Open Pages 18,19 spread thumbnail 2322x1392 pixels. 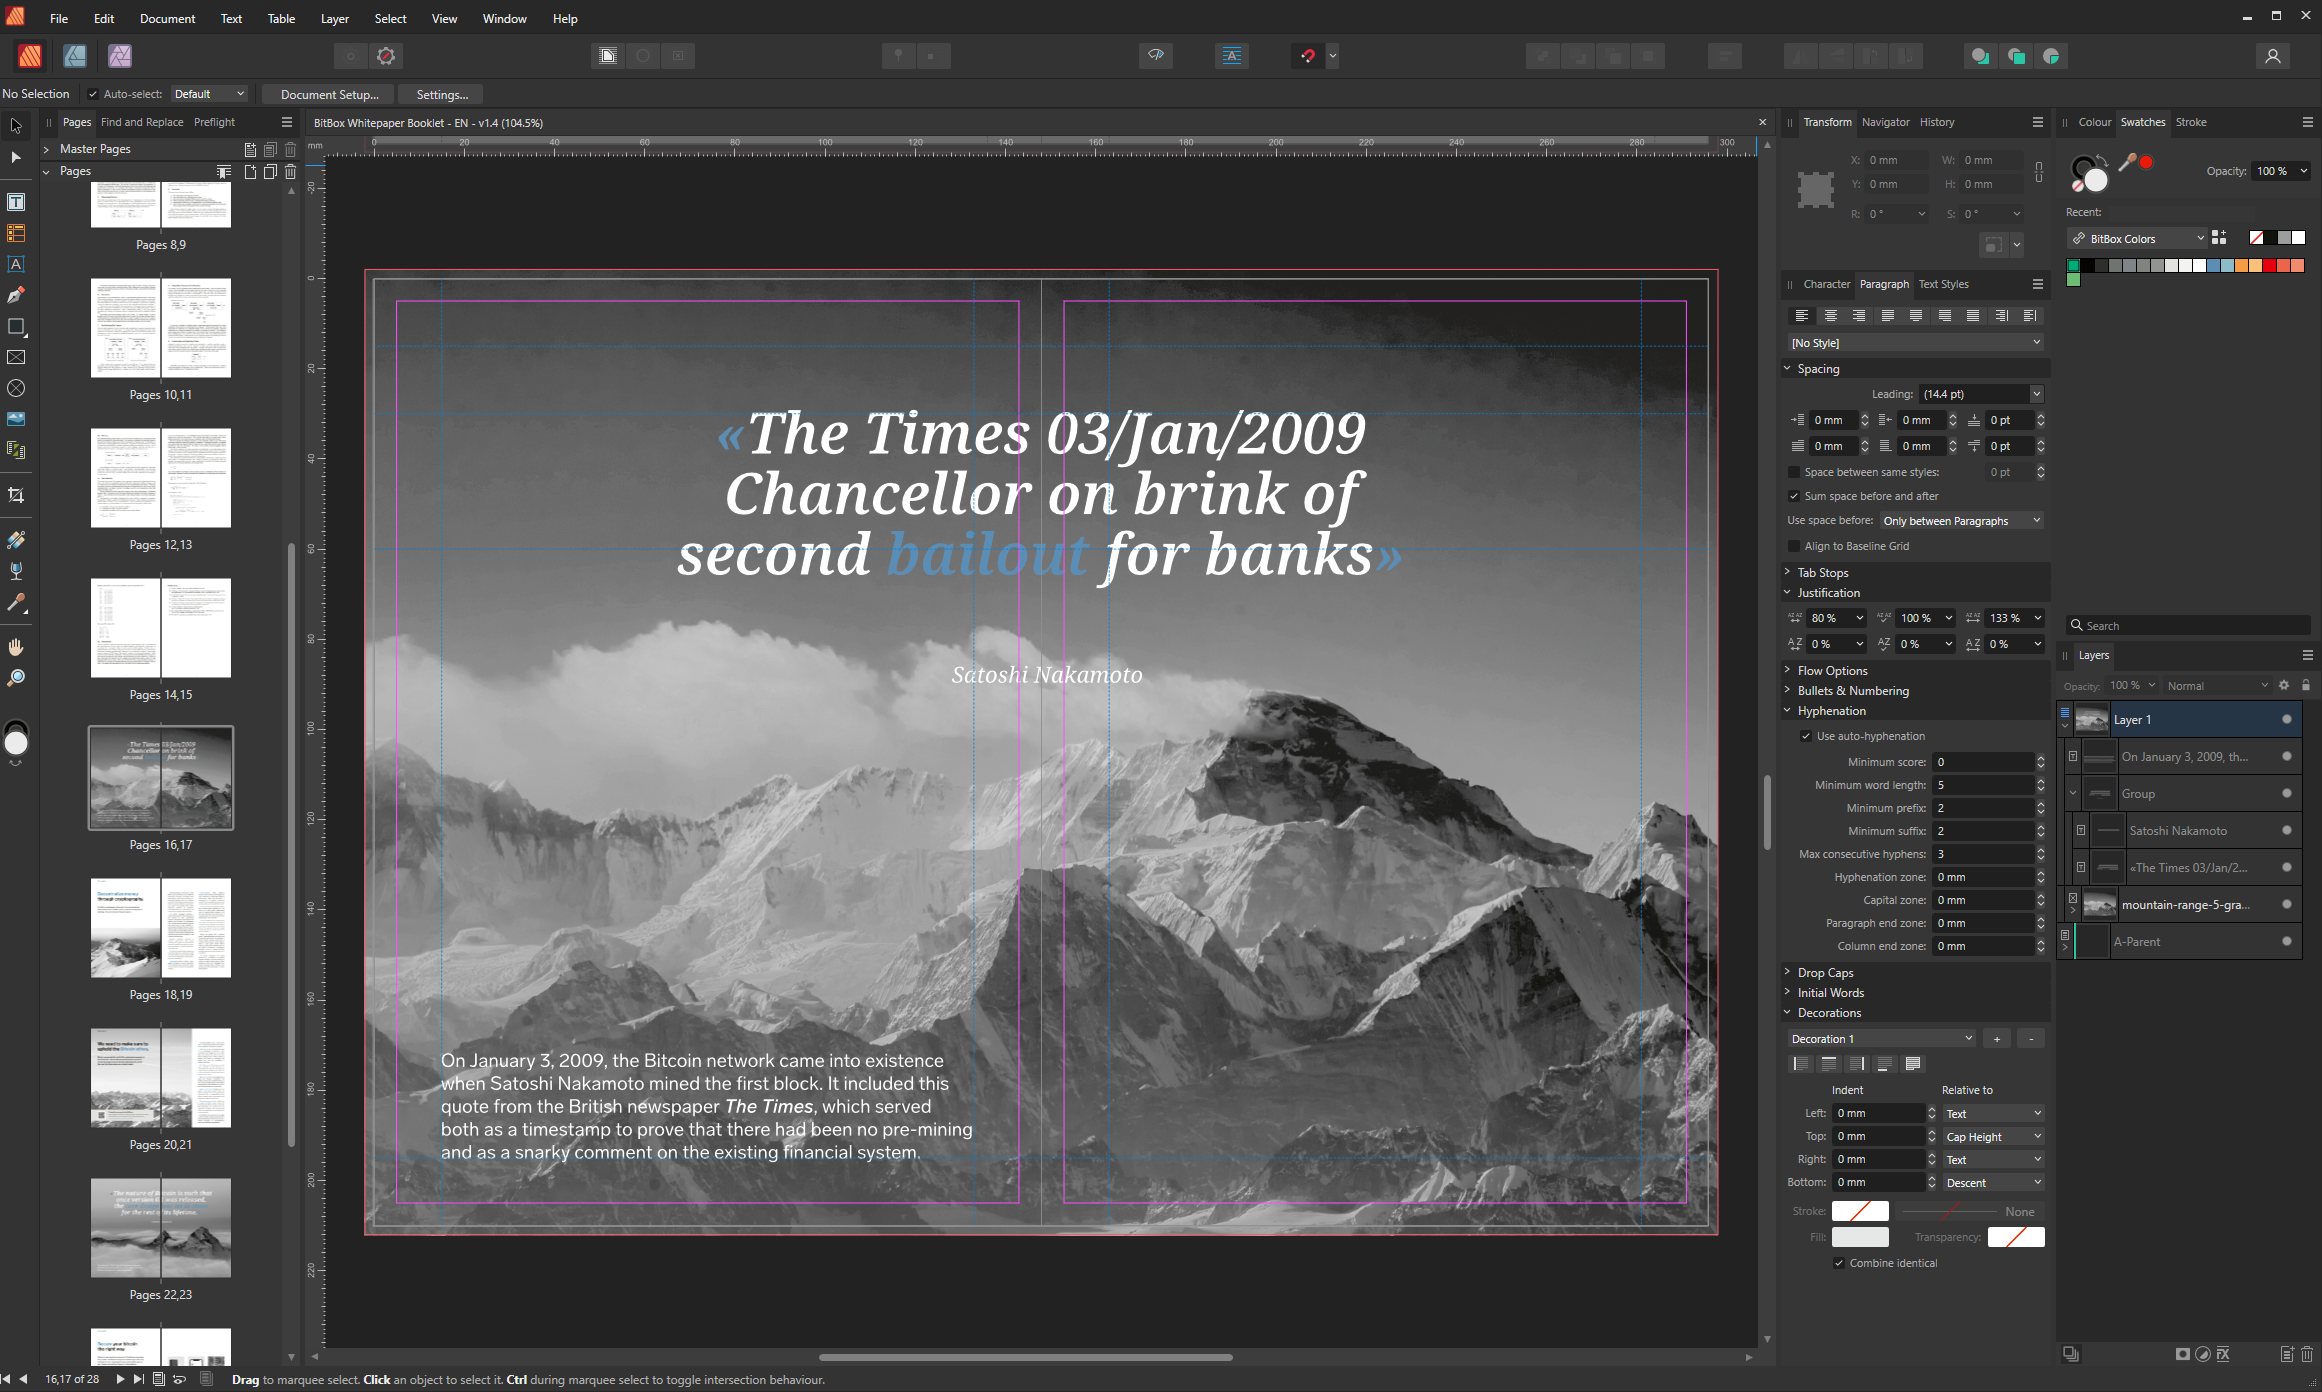pyautogui.click(x=161, y=928)
